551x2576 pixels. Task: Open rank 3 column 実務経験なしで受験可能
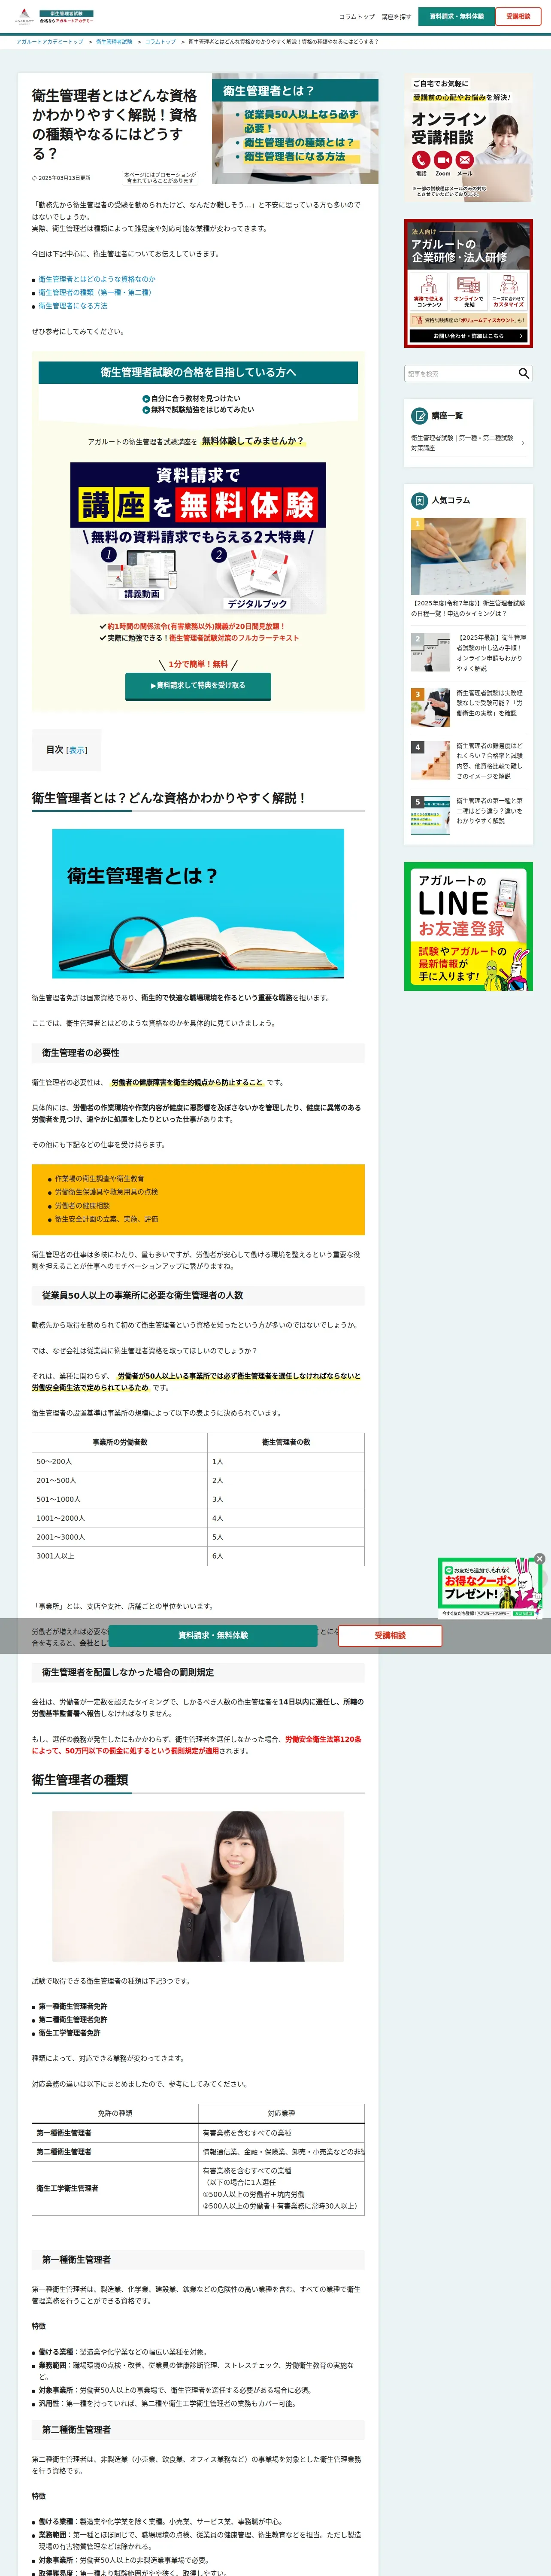point(468,707)
